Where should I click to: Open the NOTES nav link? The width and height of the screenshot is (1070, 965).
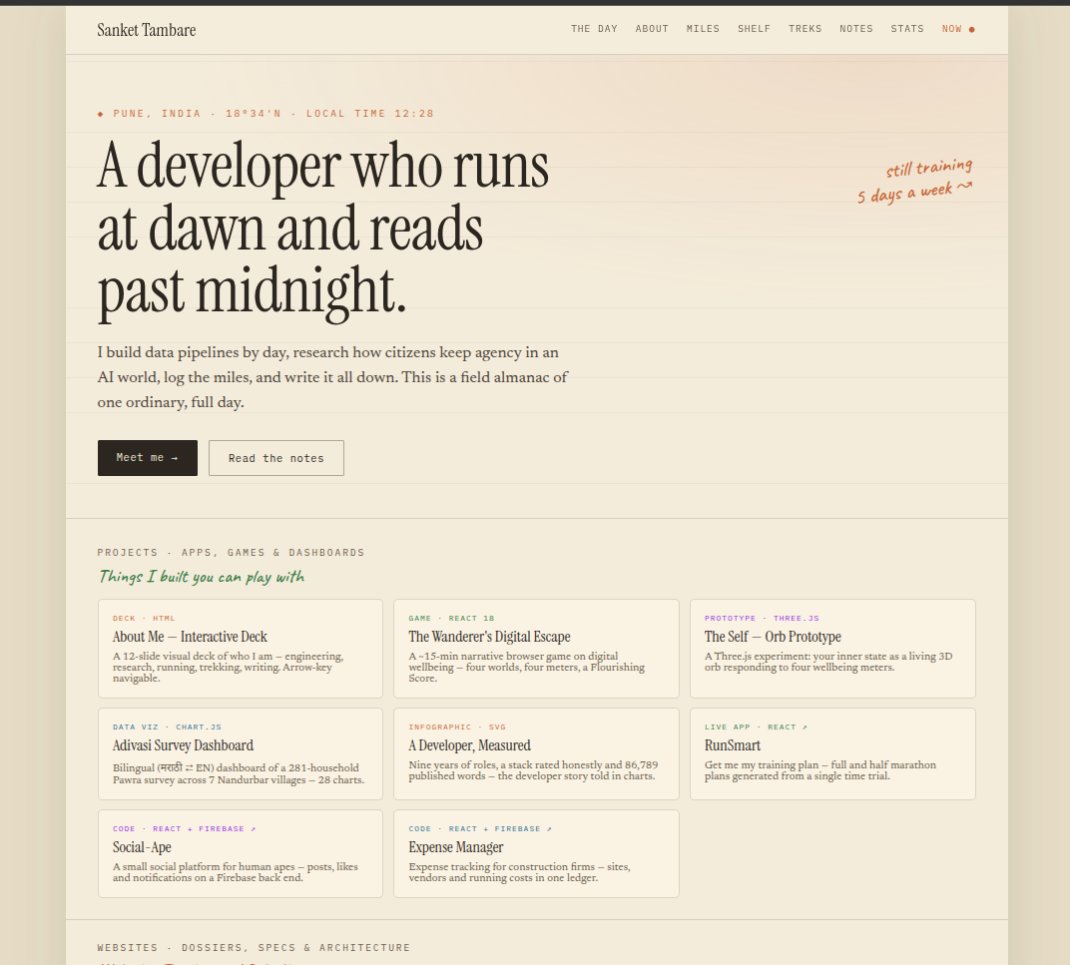(x=856, y=29)
